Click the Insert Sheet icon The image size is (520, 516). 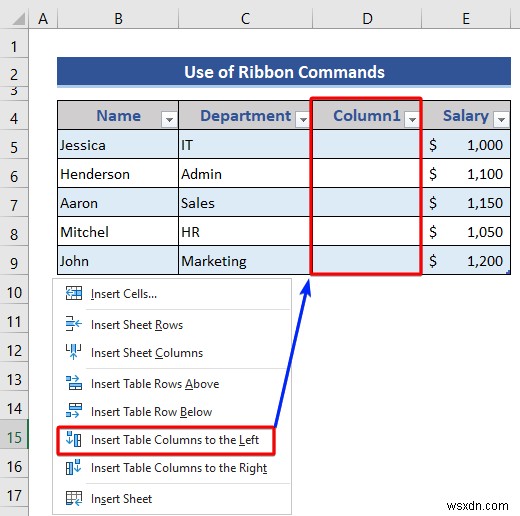tap(74, 498)
